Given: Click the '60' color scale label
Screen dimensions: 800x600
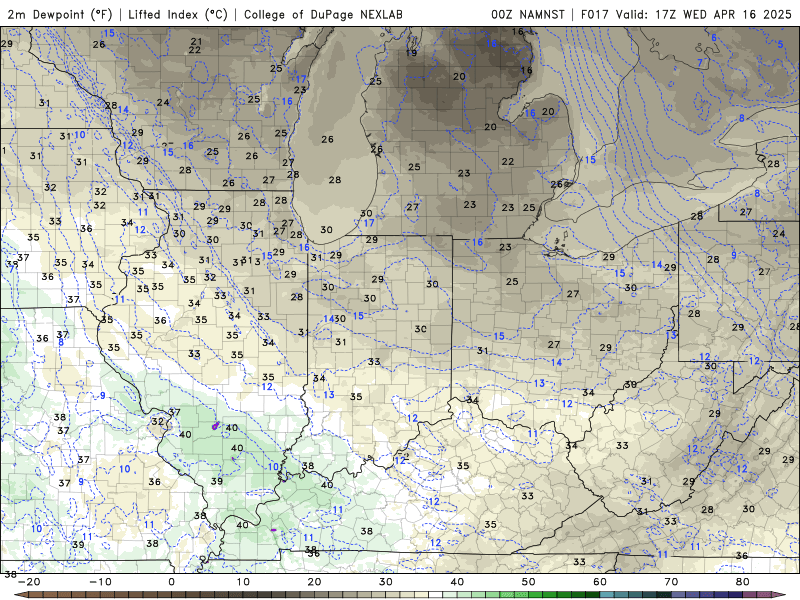Looking at the screenshot, I should [600, 582].
